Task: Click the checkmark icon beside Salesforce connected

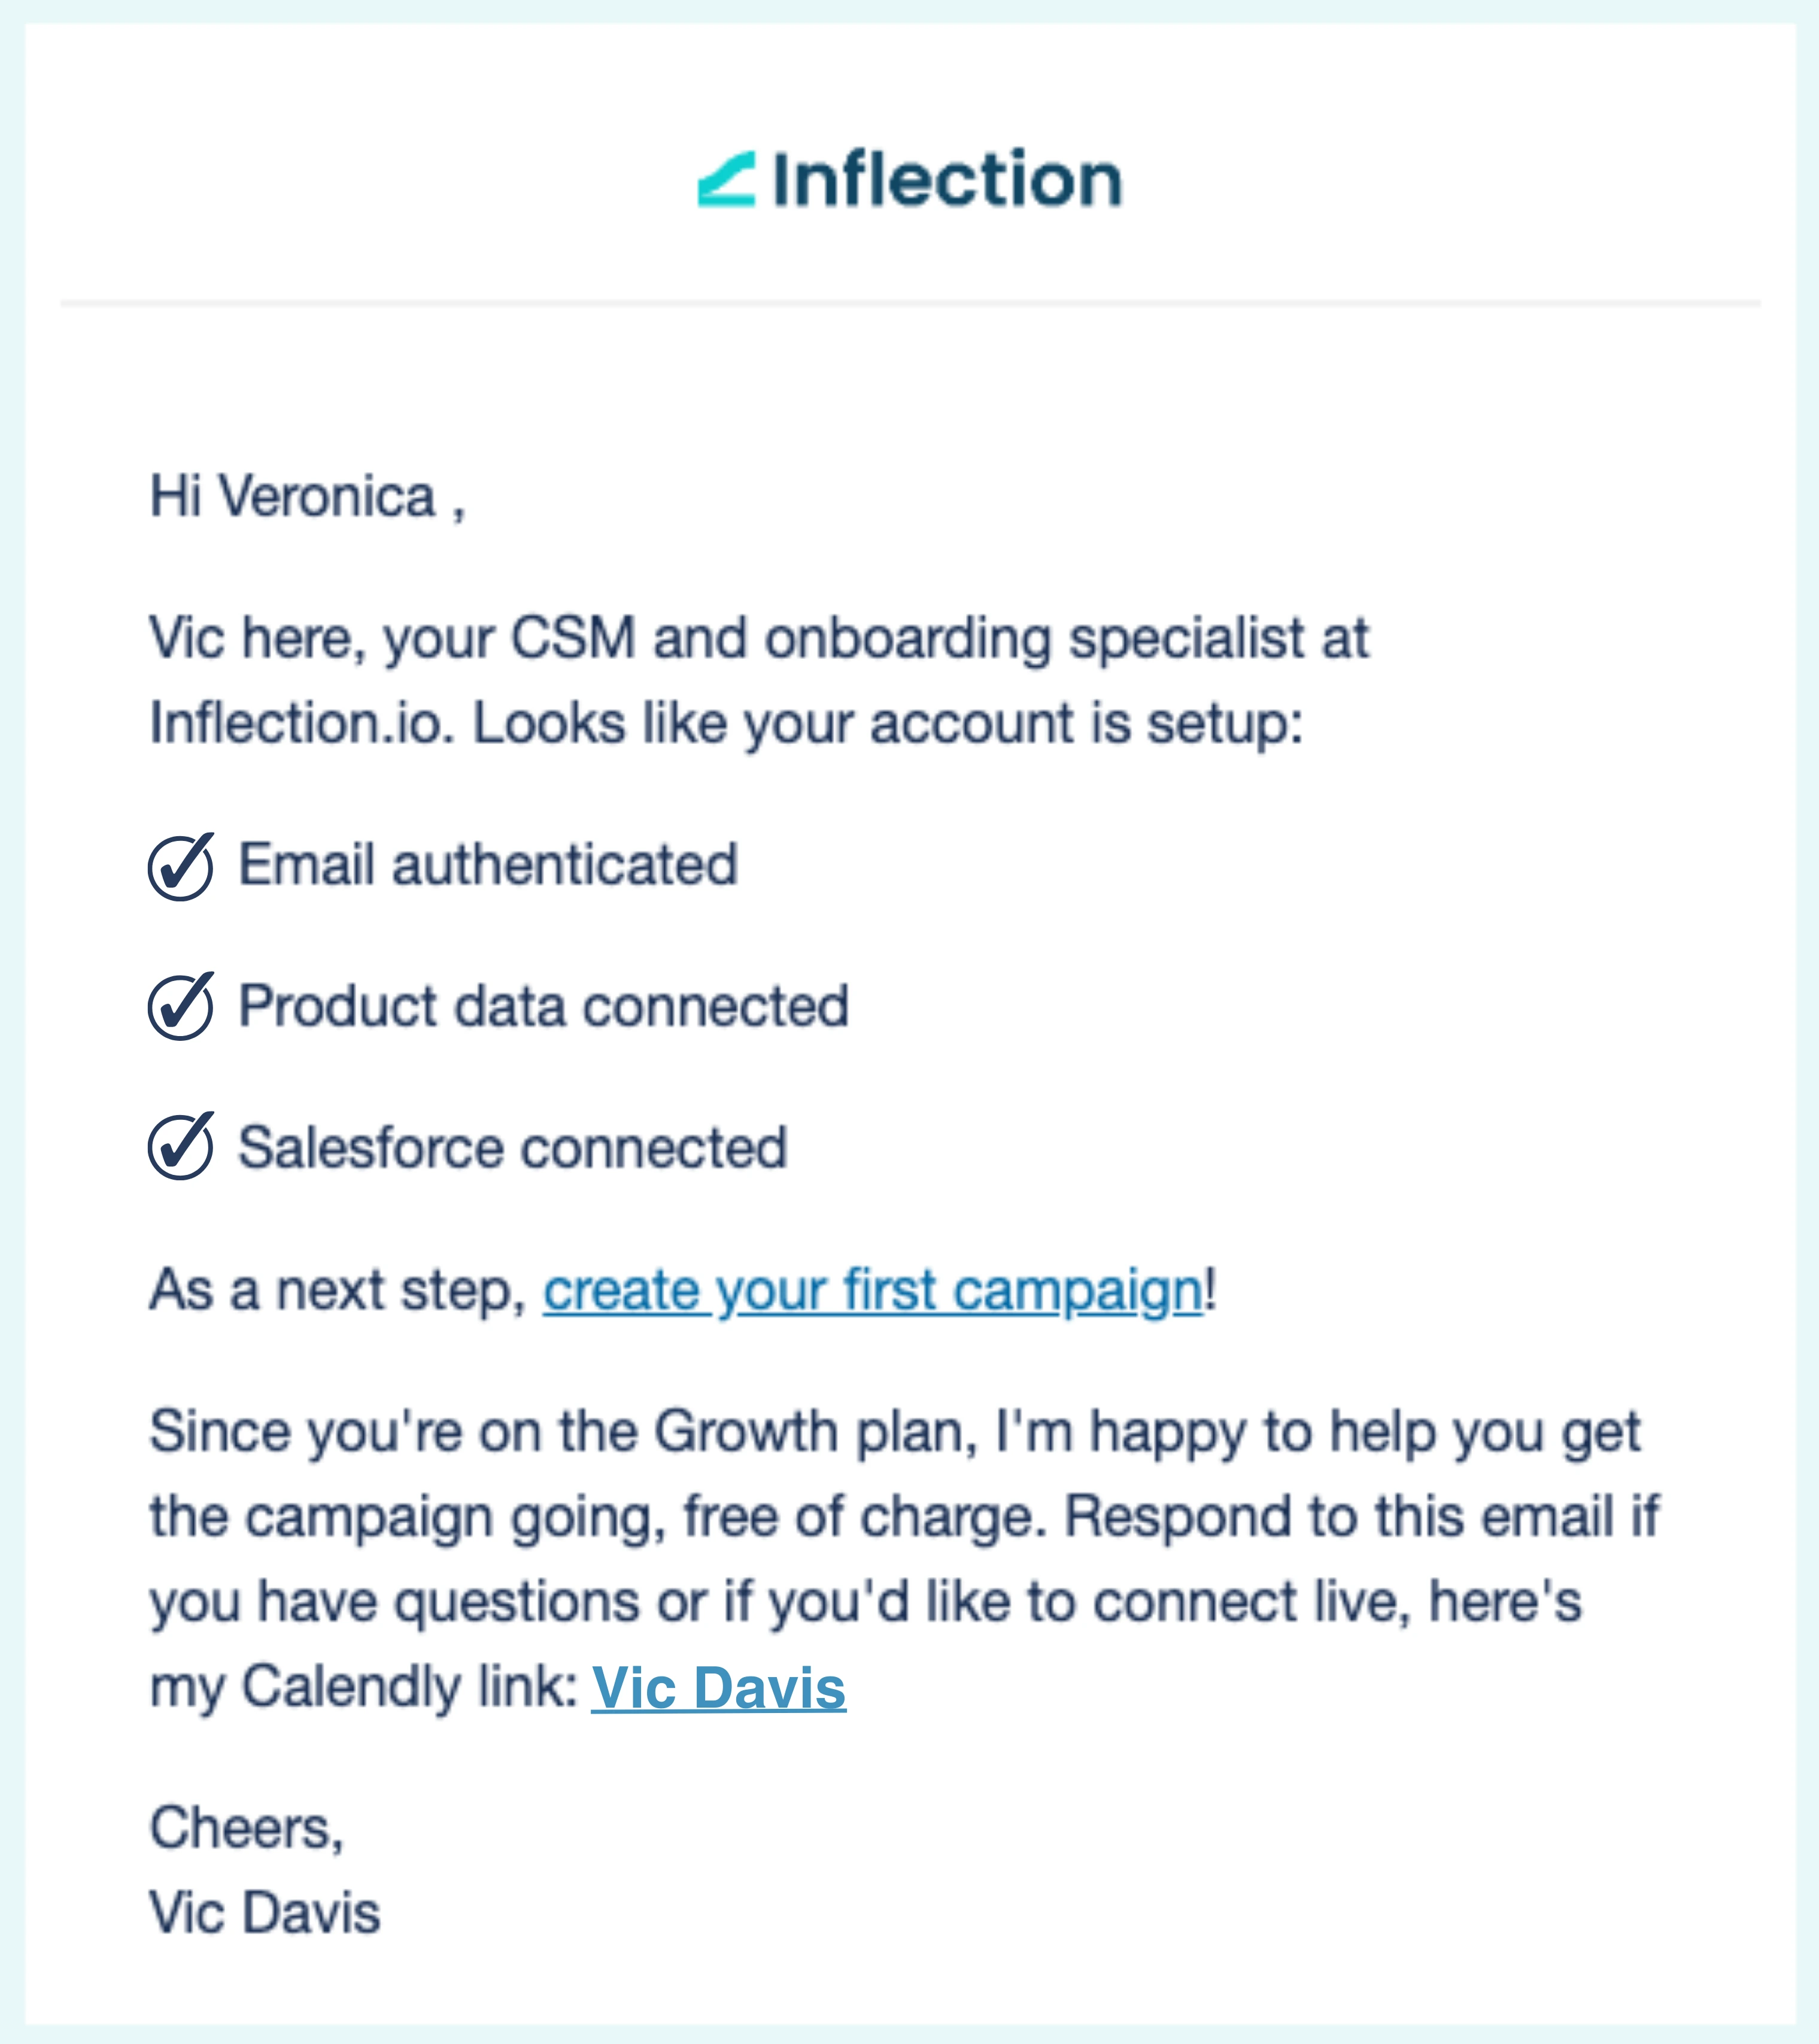Action: point(181,1146)
